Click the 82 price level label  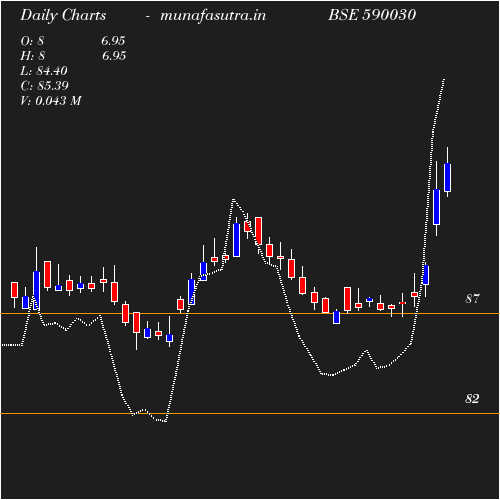tap(472, 399)
